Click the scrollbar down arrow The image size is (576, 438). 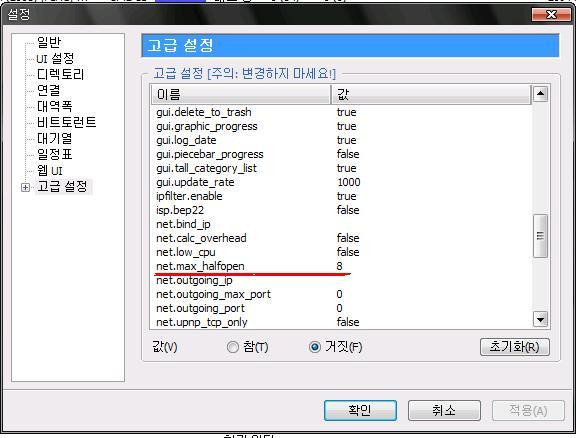coord(540,319)
